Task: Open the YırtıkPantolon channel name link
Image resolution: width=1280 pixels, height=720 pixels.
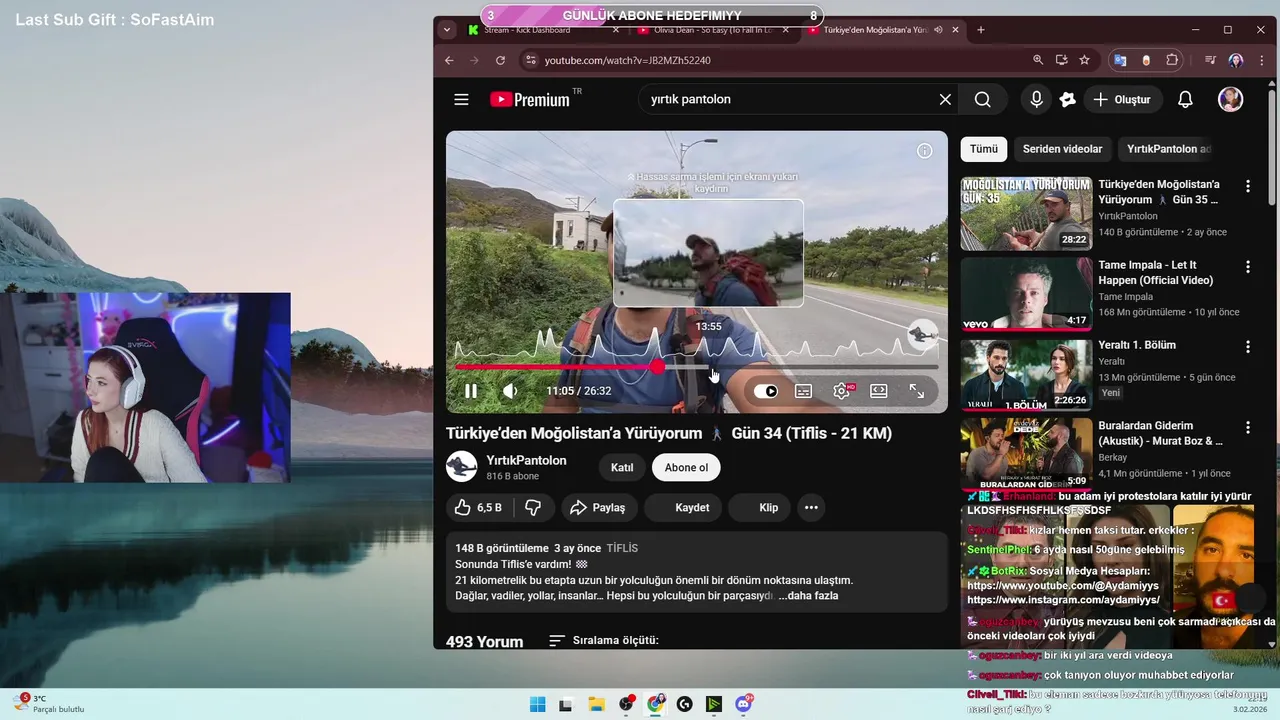Action: pyautogui.click(x=526, y=460)
